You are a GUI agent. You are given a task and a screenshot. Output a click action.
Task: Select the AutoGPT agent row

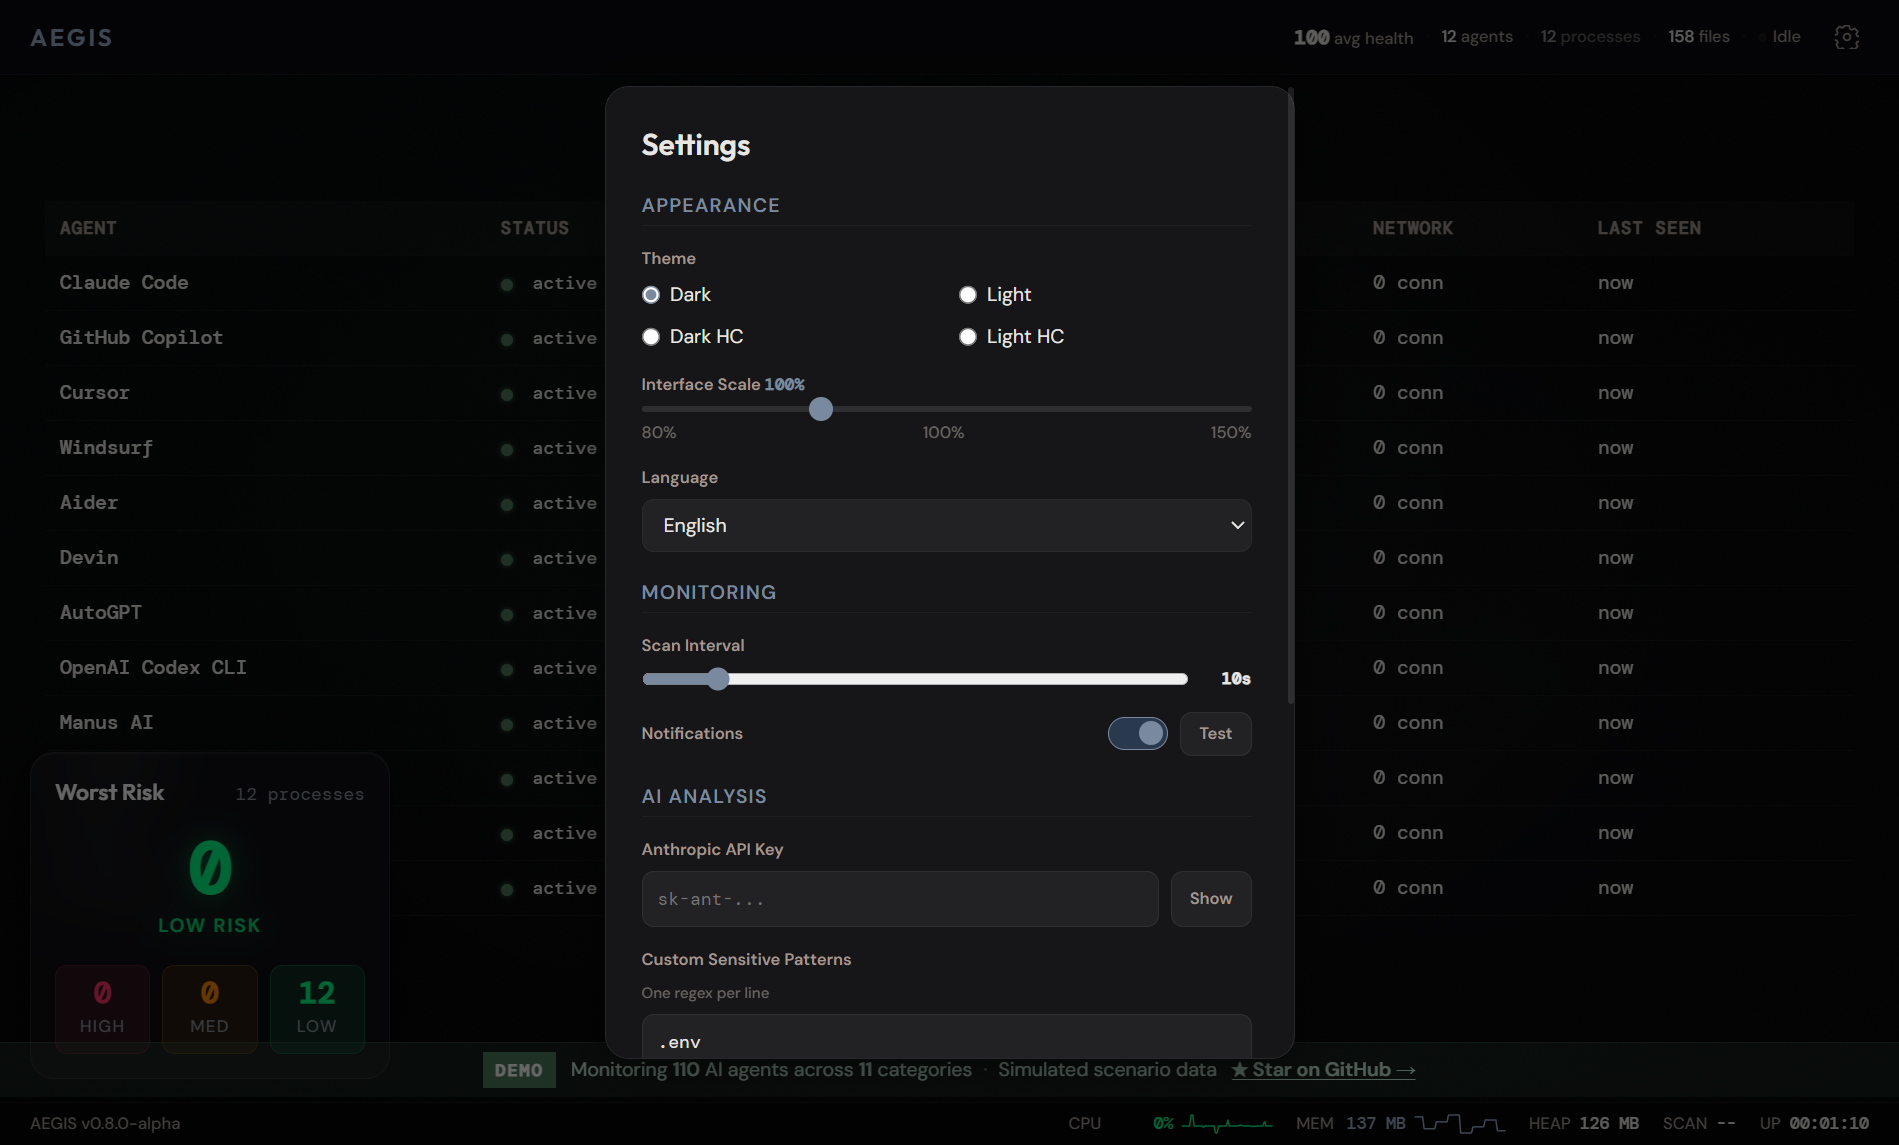[325, 613]
